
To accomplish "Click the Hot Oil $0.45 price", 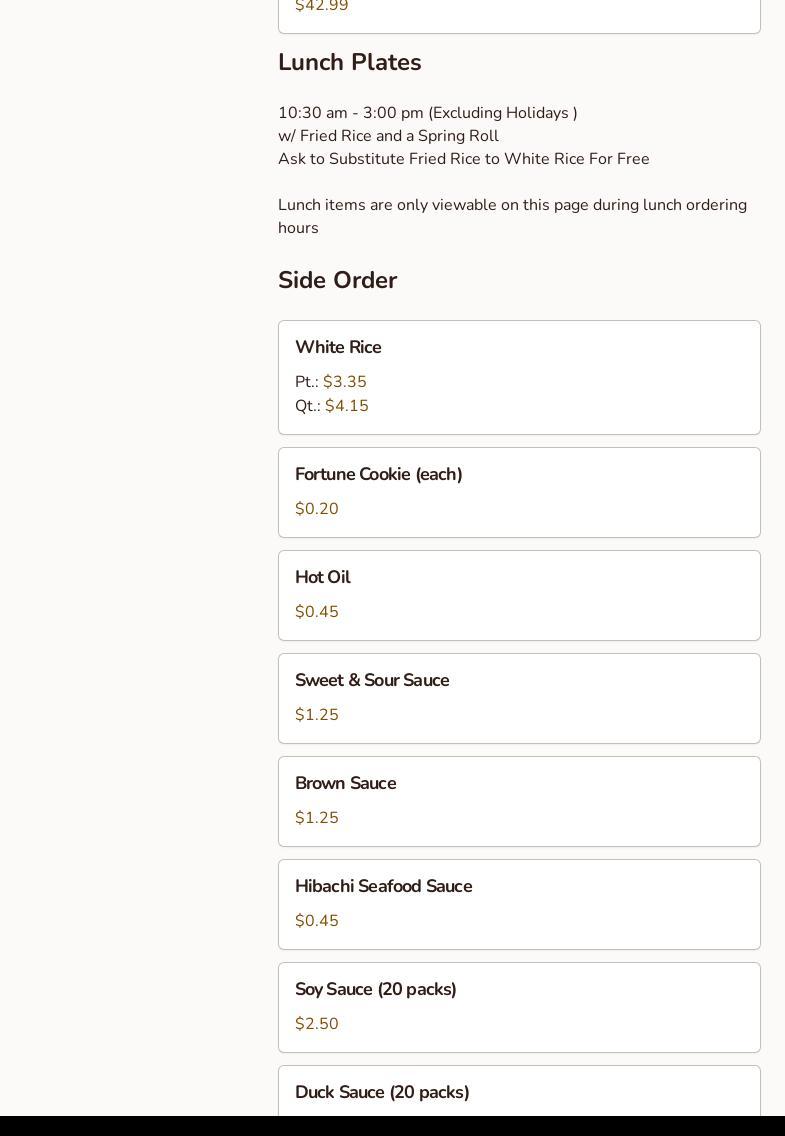I will (316, 611).
